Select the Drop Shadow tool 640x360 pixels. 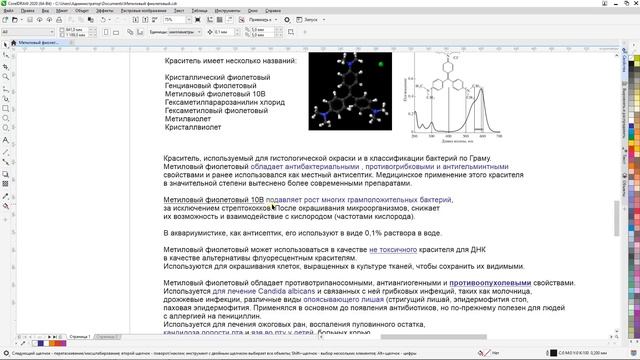5,174
